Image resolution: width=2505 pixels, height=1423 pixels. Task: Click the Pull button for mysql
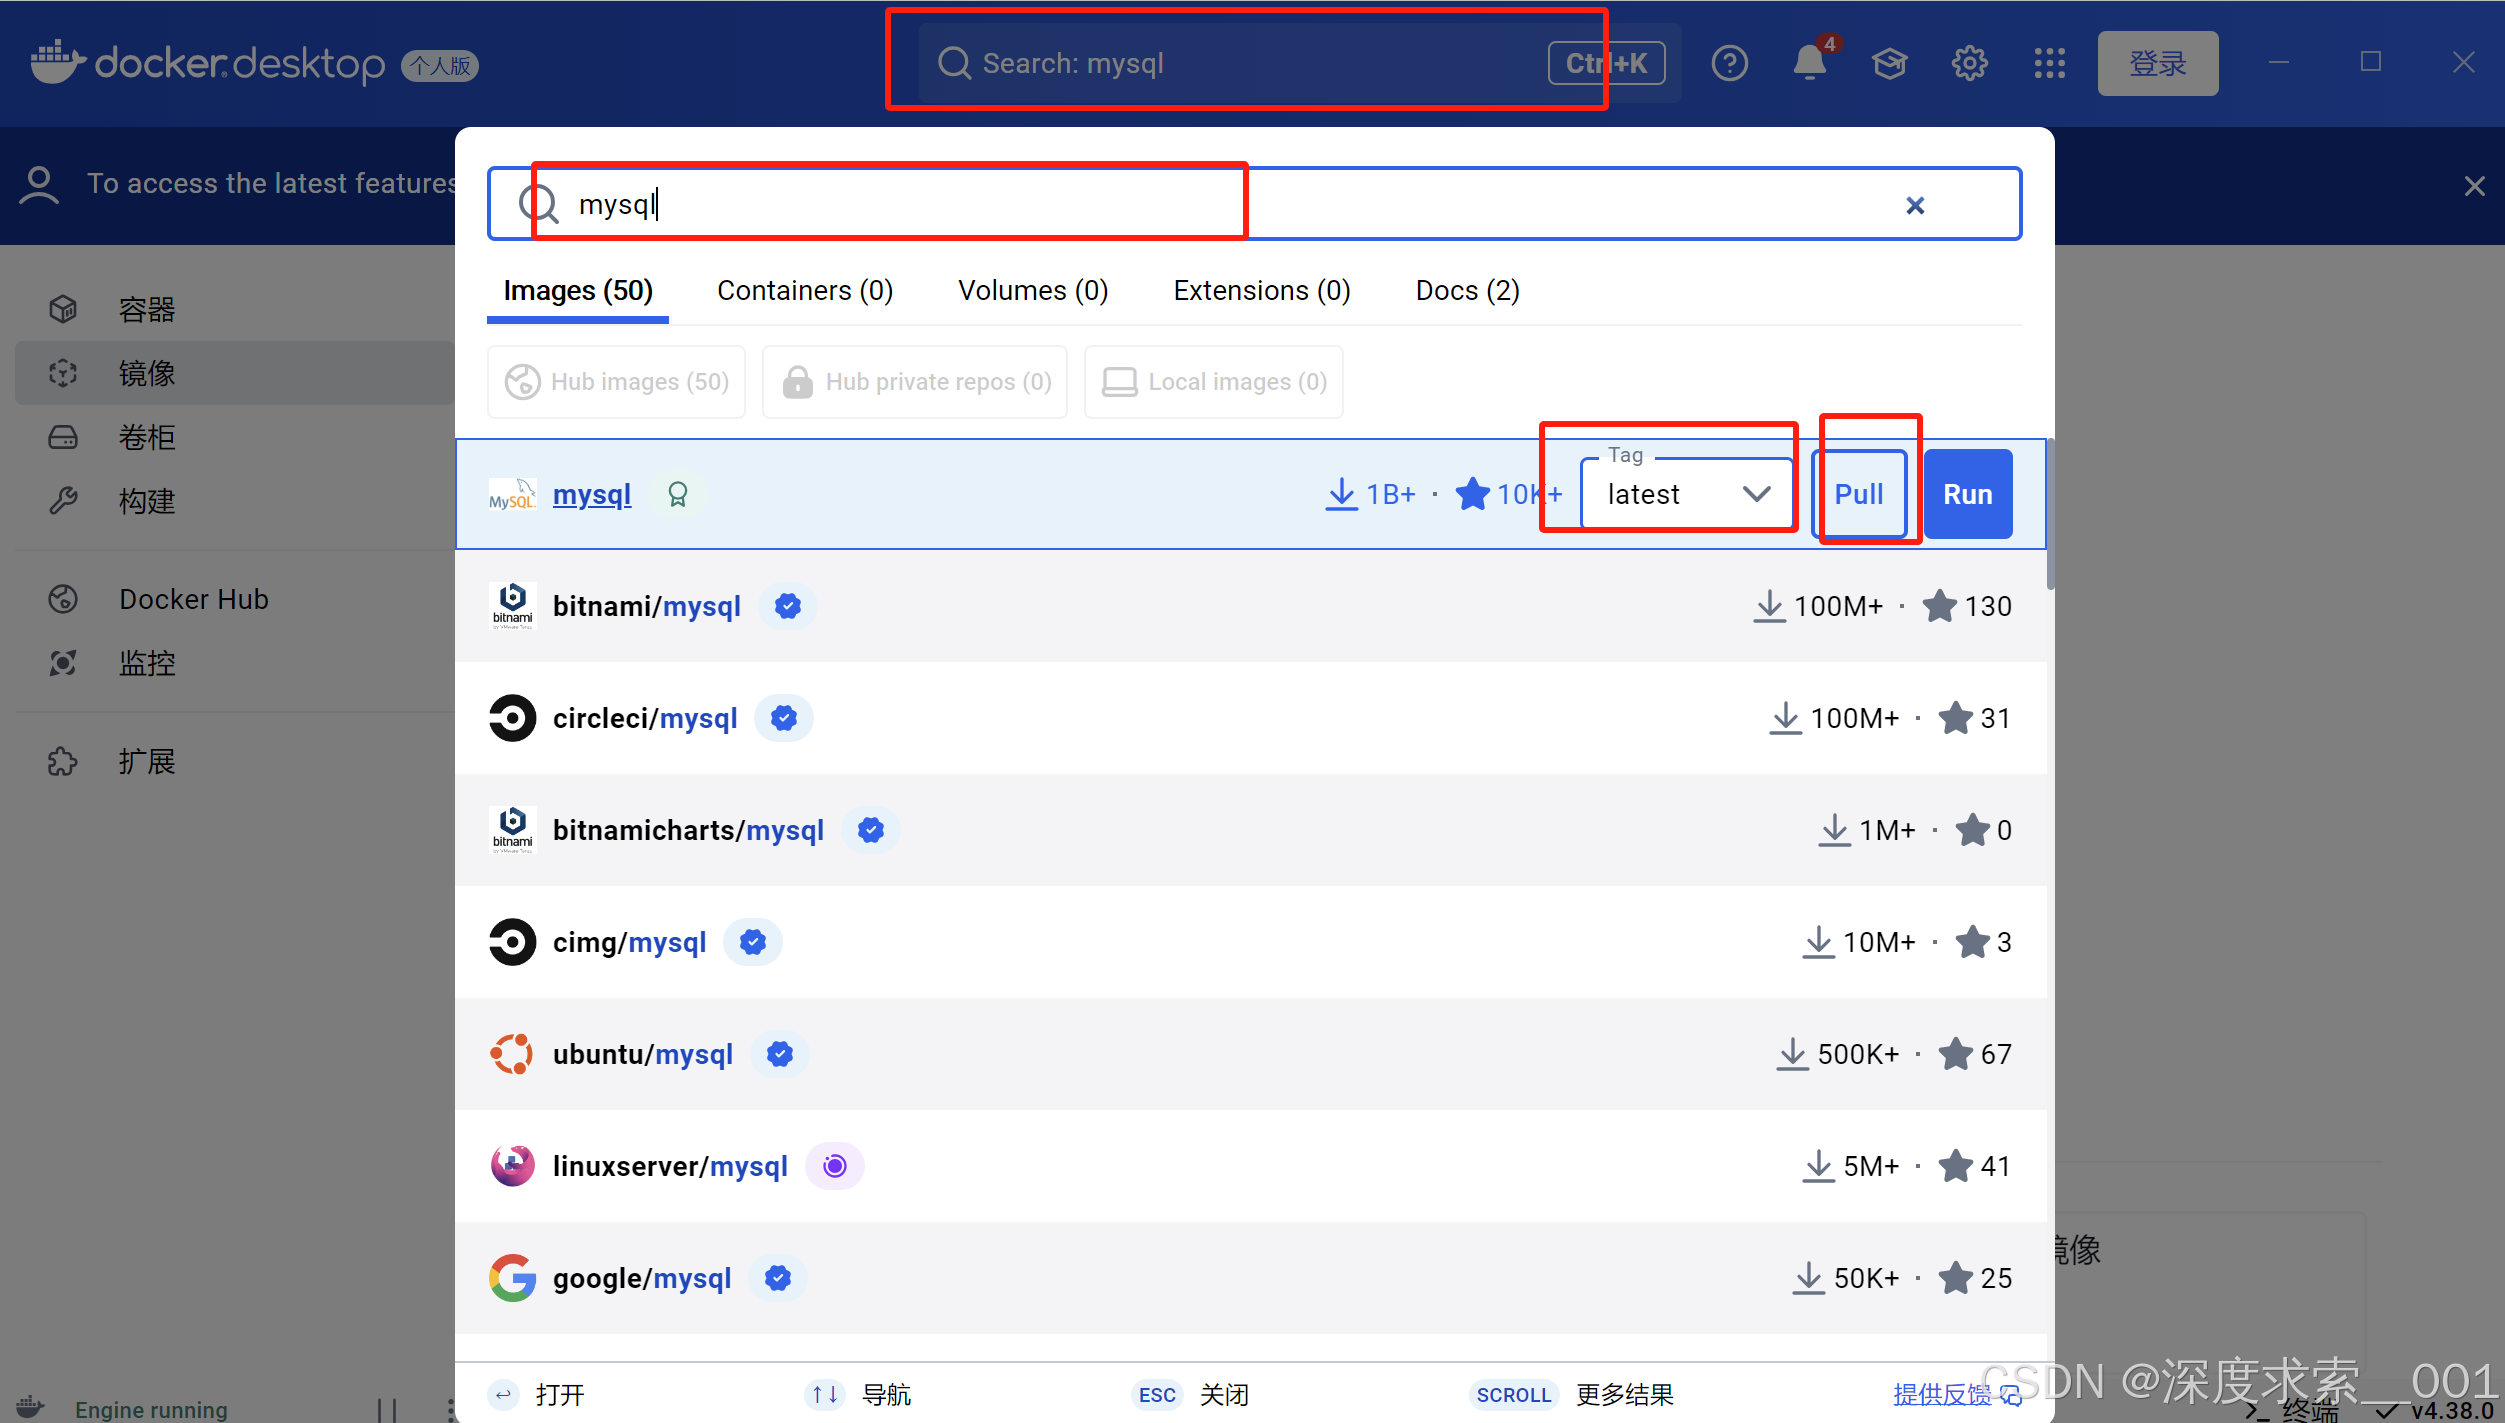click(1858, 494)
